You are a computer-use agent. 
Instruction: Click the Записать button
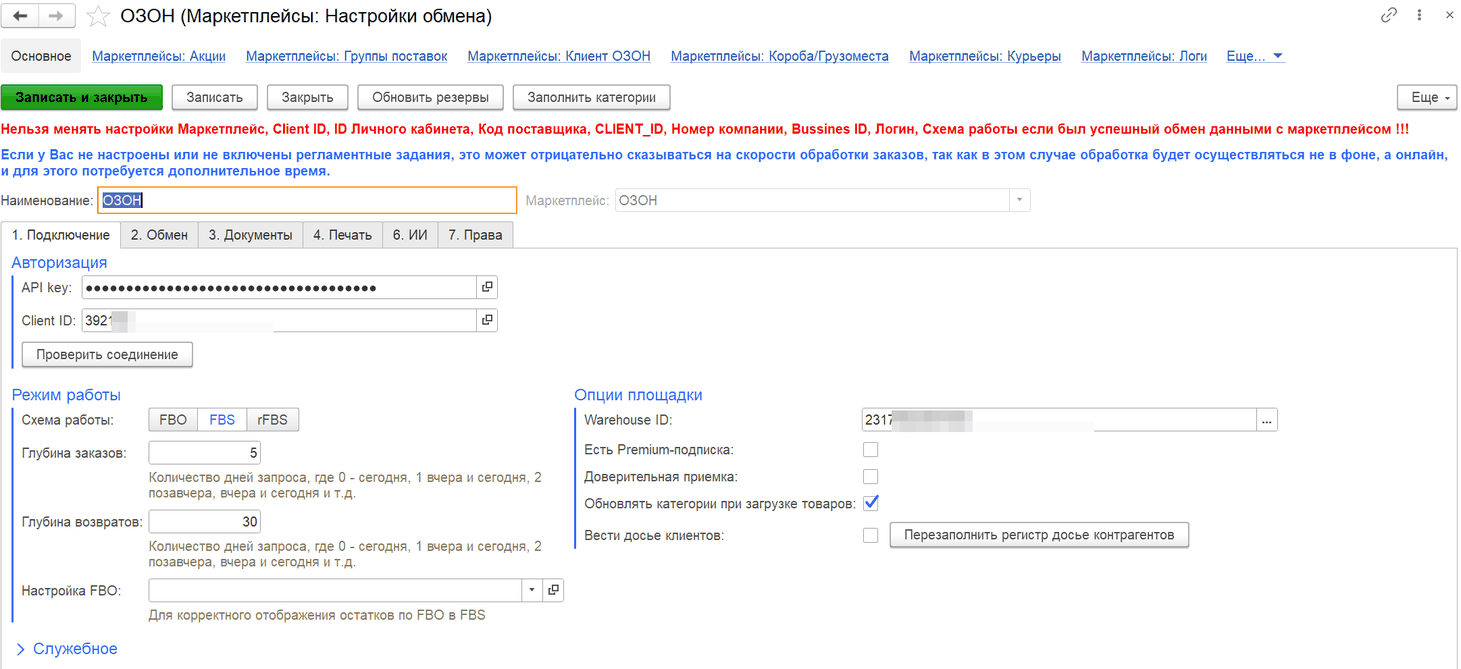(214, 97)
